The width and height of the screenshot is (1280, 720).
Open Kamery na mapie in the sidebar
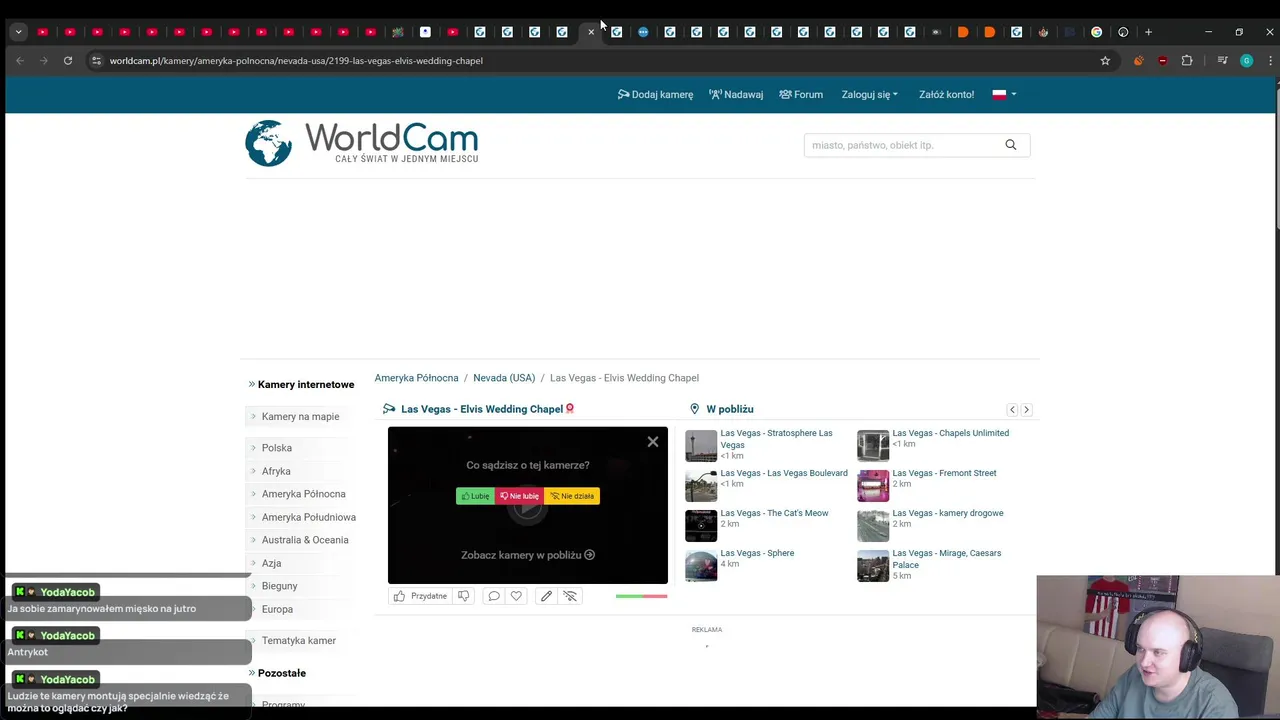(300, 417)
